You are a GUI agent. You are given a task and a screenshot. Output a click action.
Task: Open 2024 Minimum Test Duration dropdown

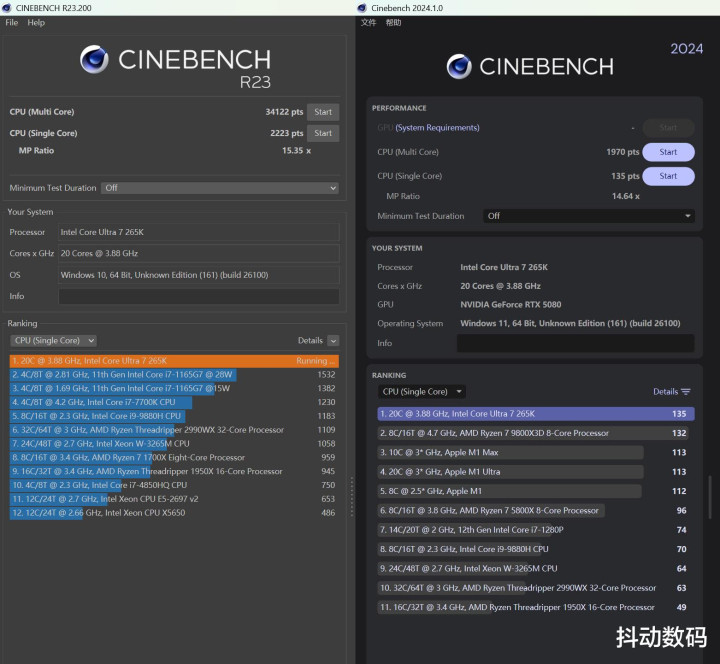[x=589, y=216]
